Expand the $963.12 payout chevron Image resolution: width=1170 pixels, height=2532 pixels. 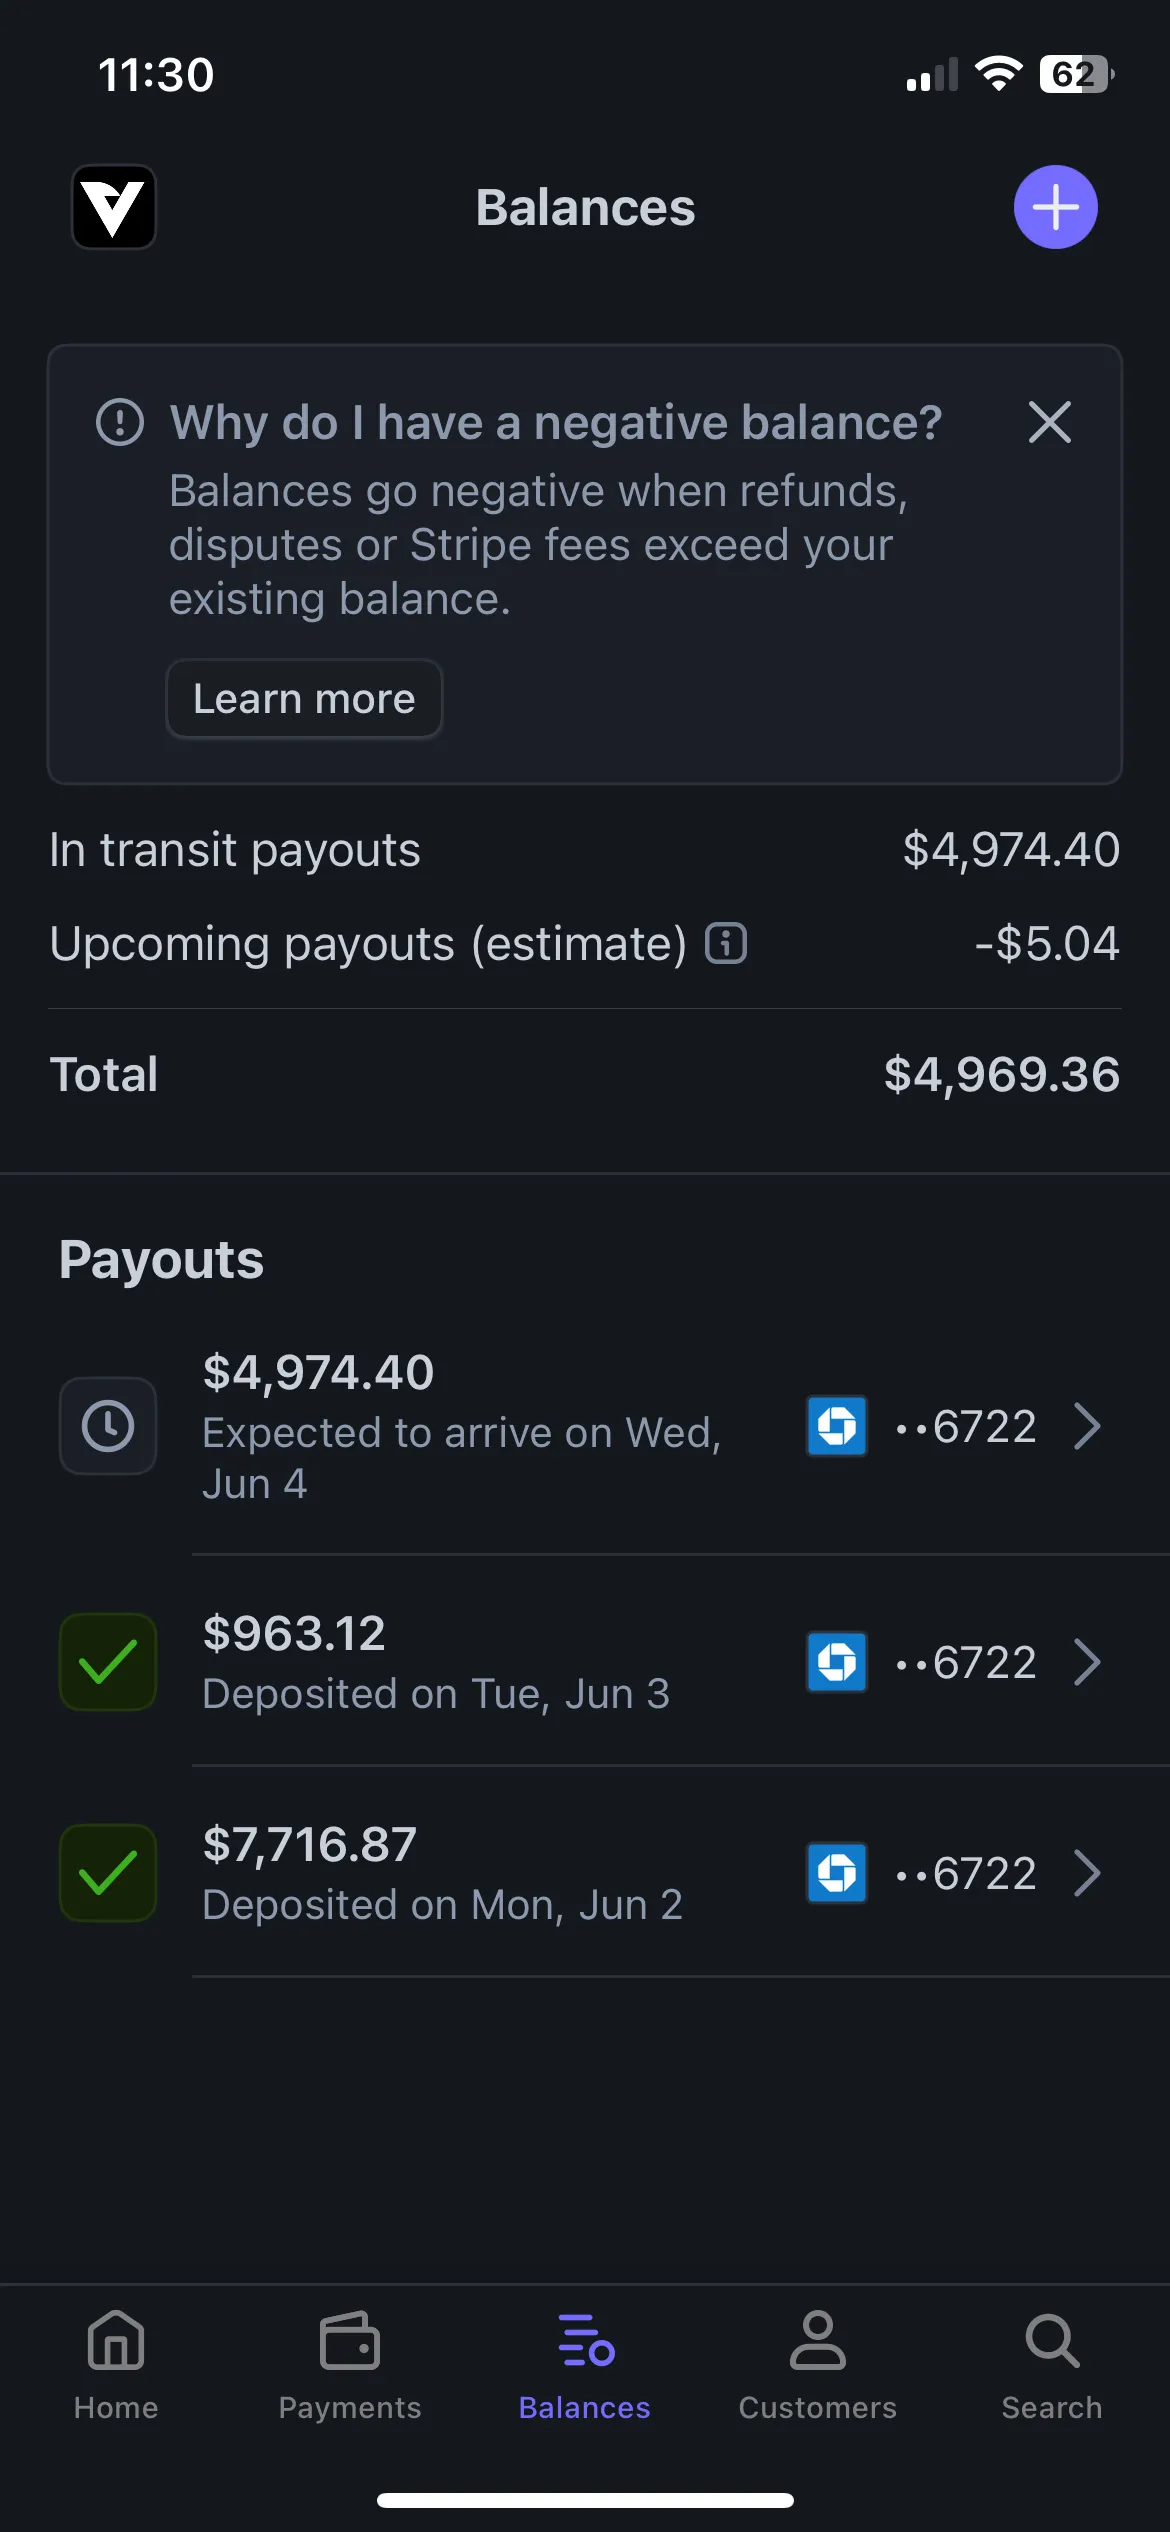click(1087, 1662)
